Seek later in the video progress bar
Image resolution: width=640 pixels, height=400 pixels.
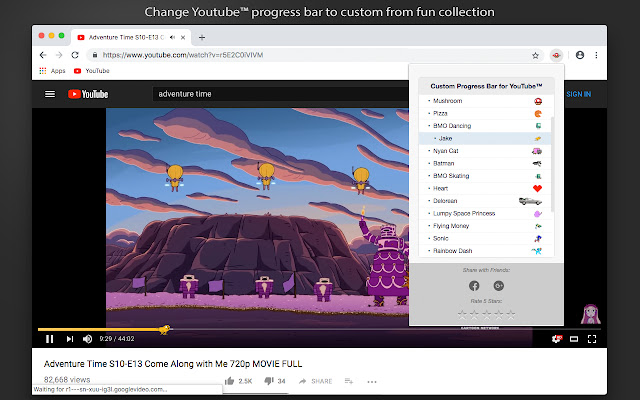(386, 329)
